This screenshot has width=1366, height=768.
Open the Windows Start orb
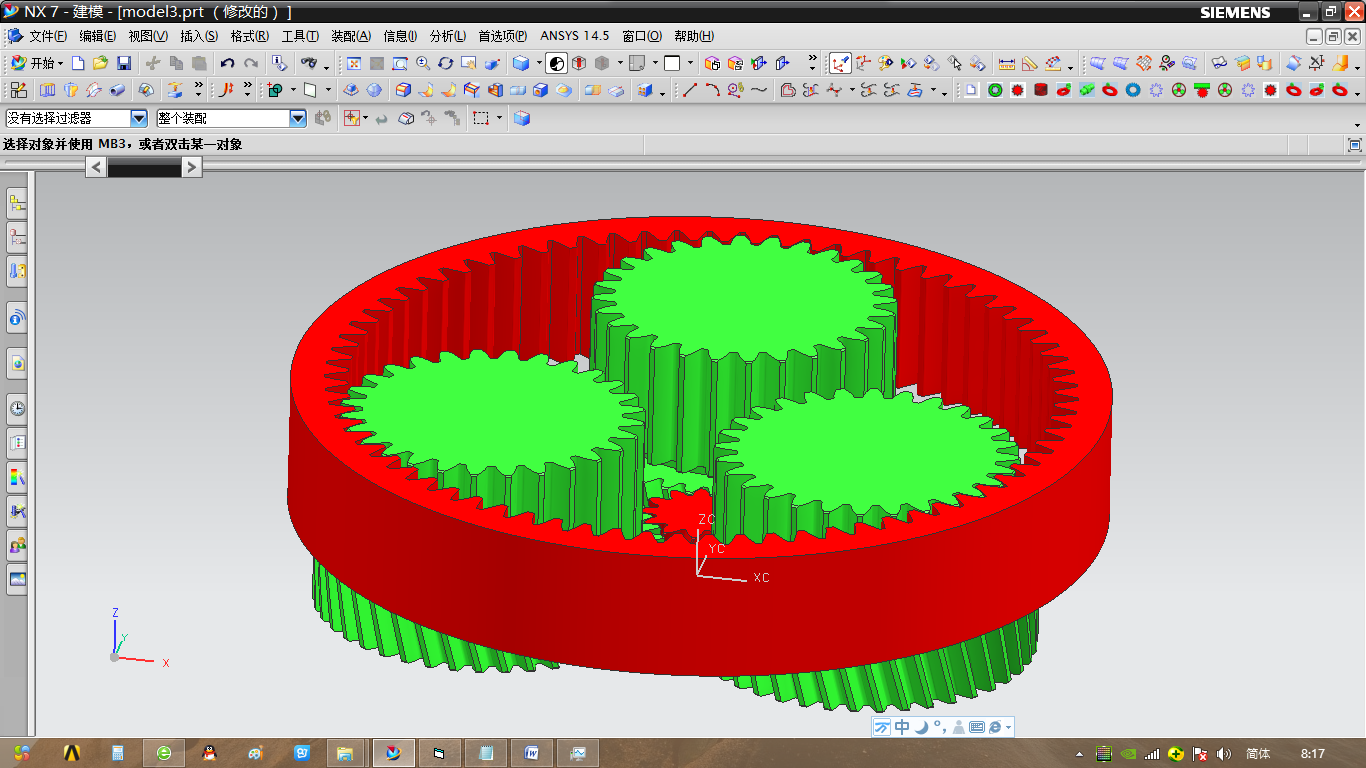pos(22,752)
